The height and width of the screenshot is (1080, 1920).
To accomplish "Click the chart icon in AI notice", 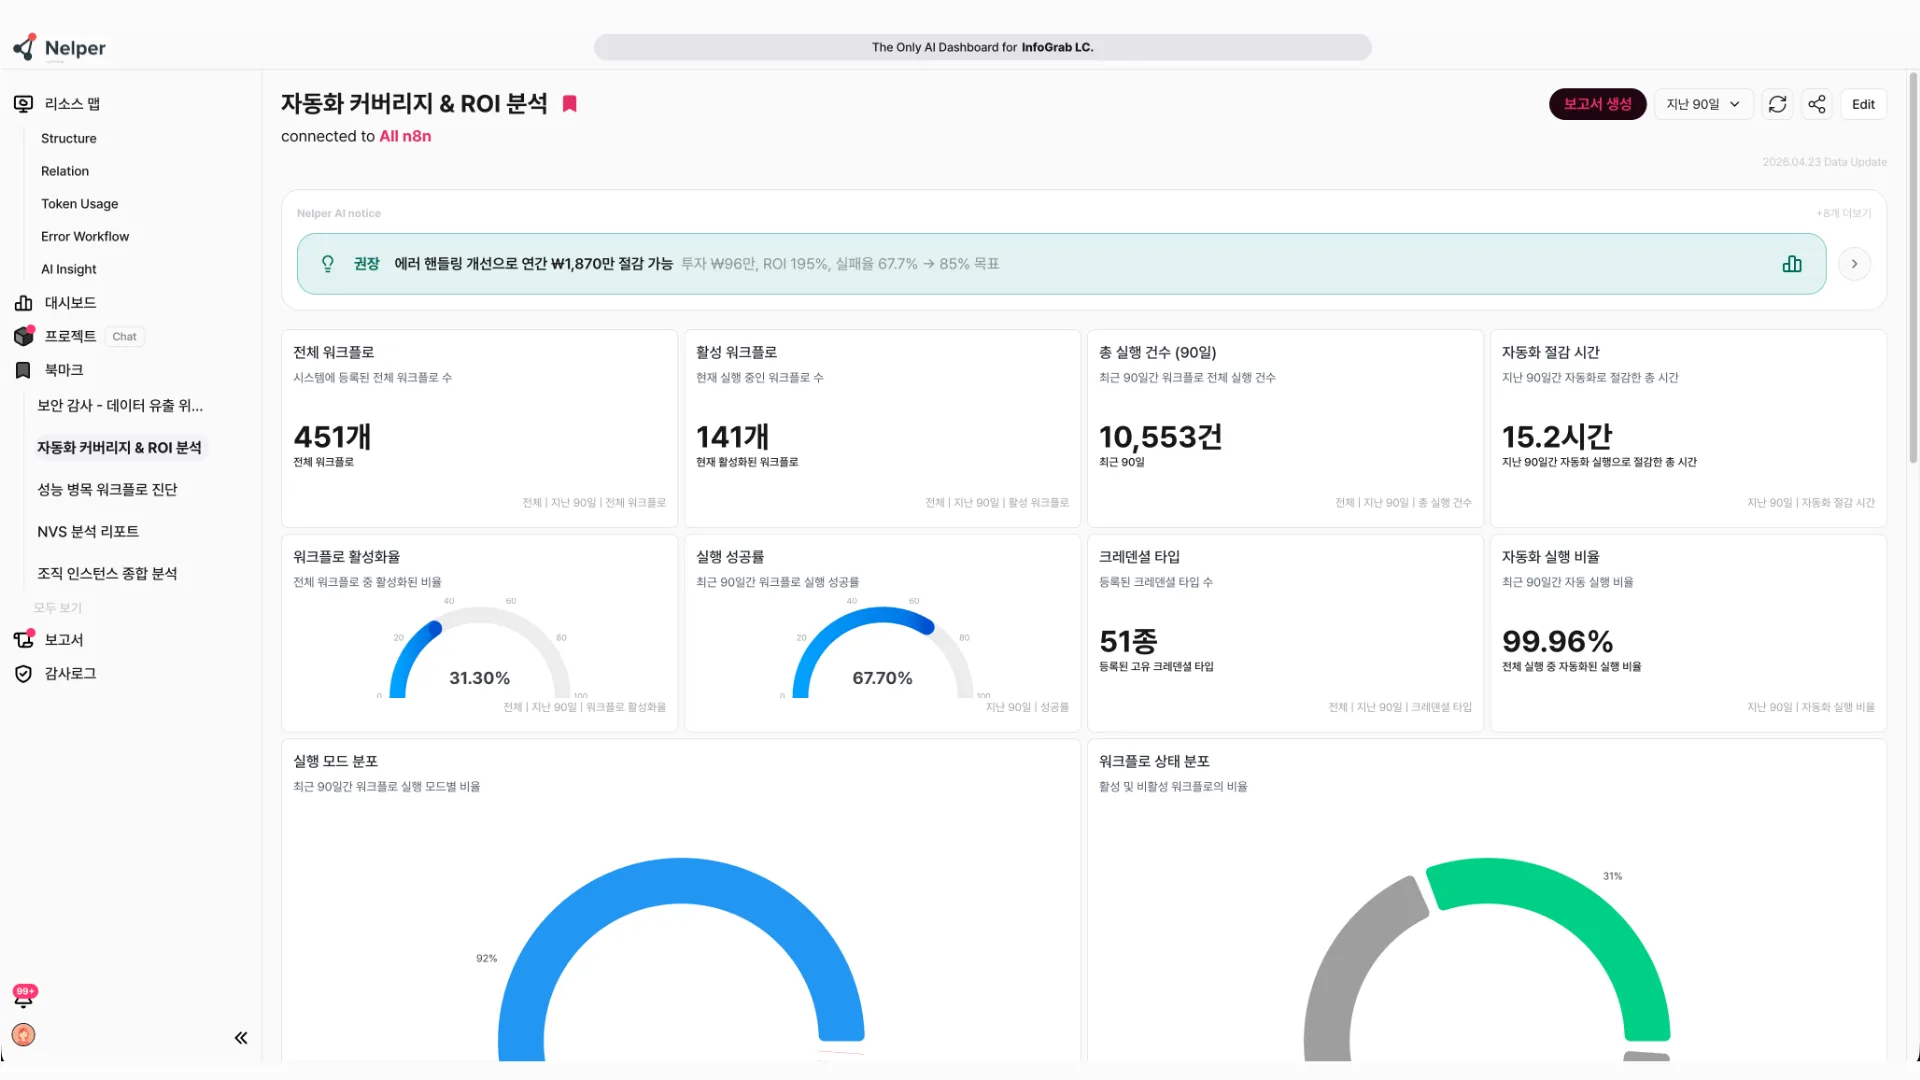I will 1792,264.
